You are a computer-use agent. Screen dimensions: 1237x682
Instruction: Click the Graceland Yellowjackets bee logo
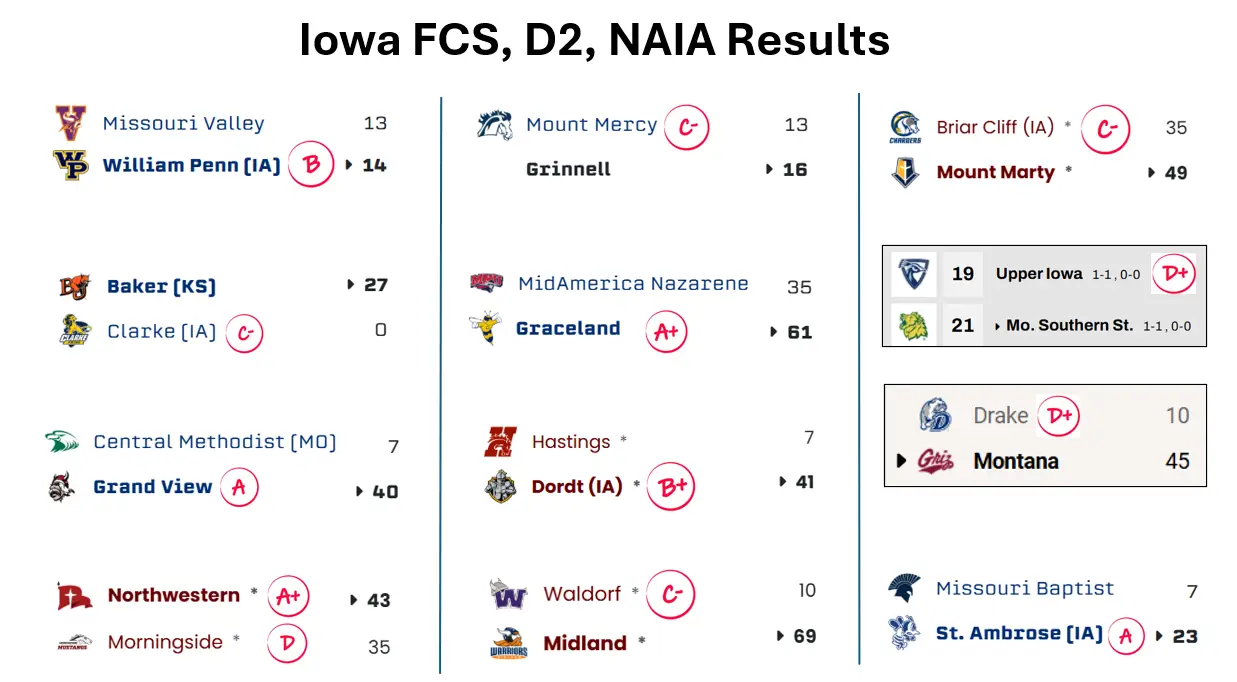click(485, 330)
